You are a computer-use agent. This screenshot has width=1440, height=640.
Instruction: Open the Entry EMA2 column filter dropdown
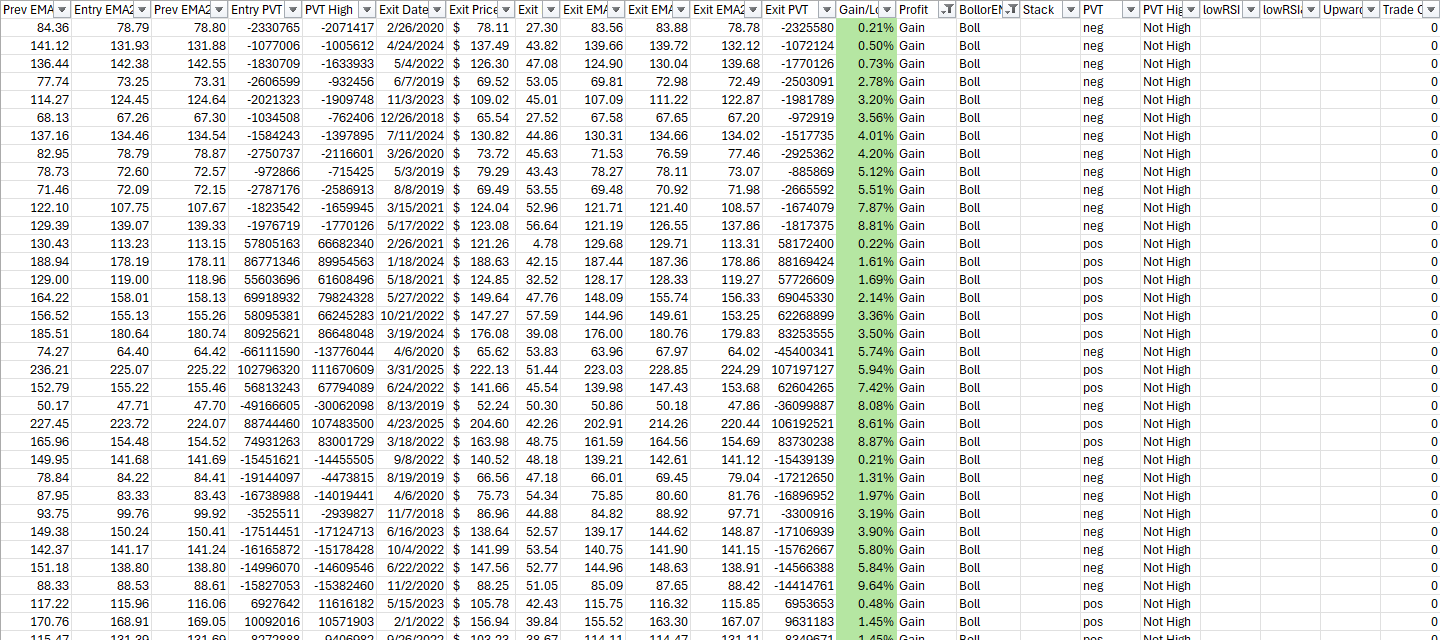(x=141, y=9)
